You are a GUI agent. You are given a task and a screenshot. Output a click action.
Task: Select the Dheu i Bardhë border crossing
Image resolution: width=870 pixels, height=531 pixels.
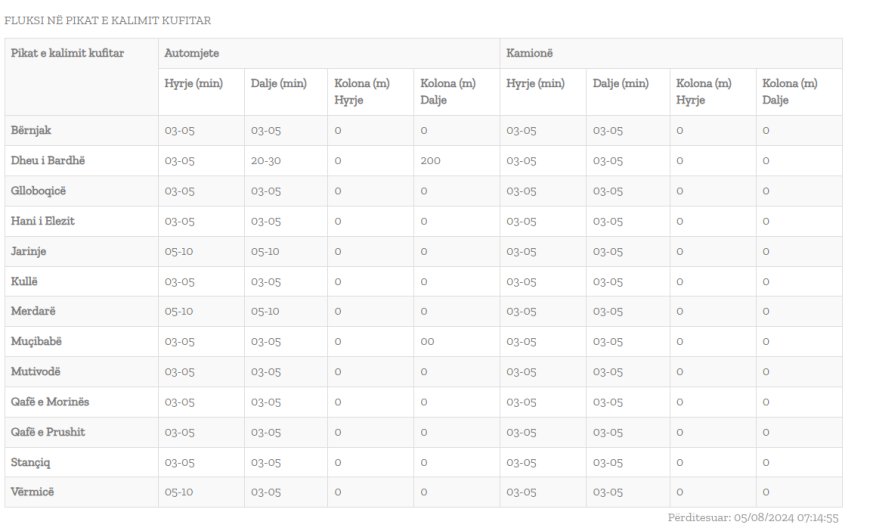pos(48,160)
